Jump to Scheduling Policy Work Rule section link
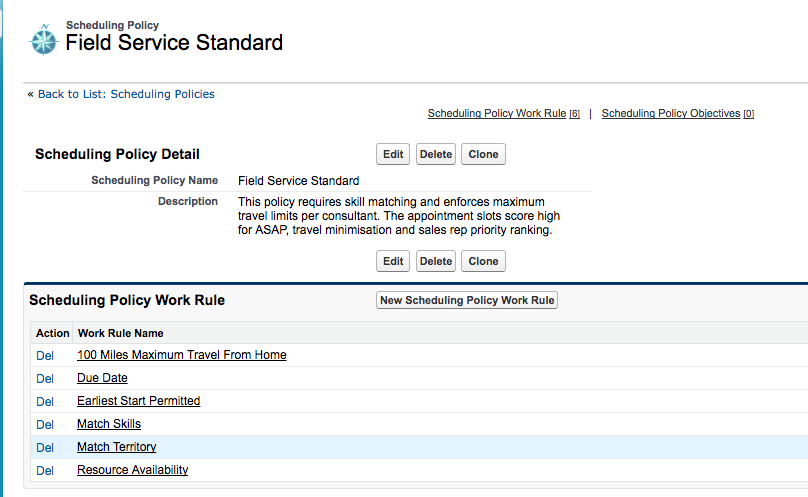The height and width of the screenshot is (497, 808). 503,113
